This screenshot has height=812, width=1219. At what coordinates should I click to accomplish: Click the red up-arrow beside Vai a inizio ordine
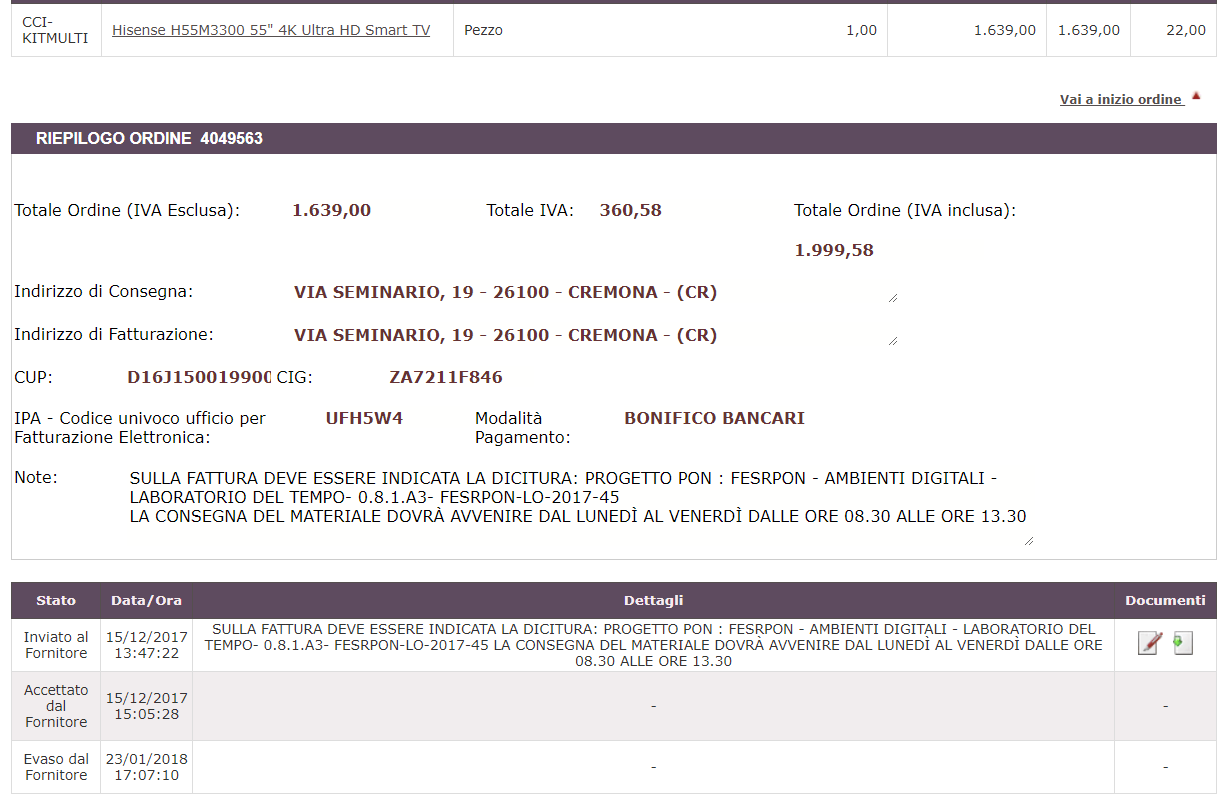pos(1196,96)
